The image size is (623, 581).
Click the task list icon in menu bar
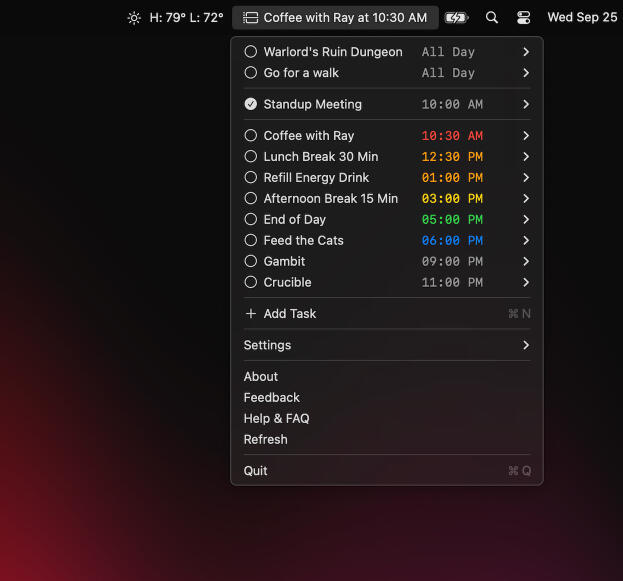(x=250, y=18)
